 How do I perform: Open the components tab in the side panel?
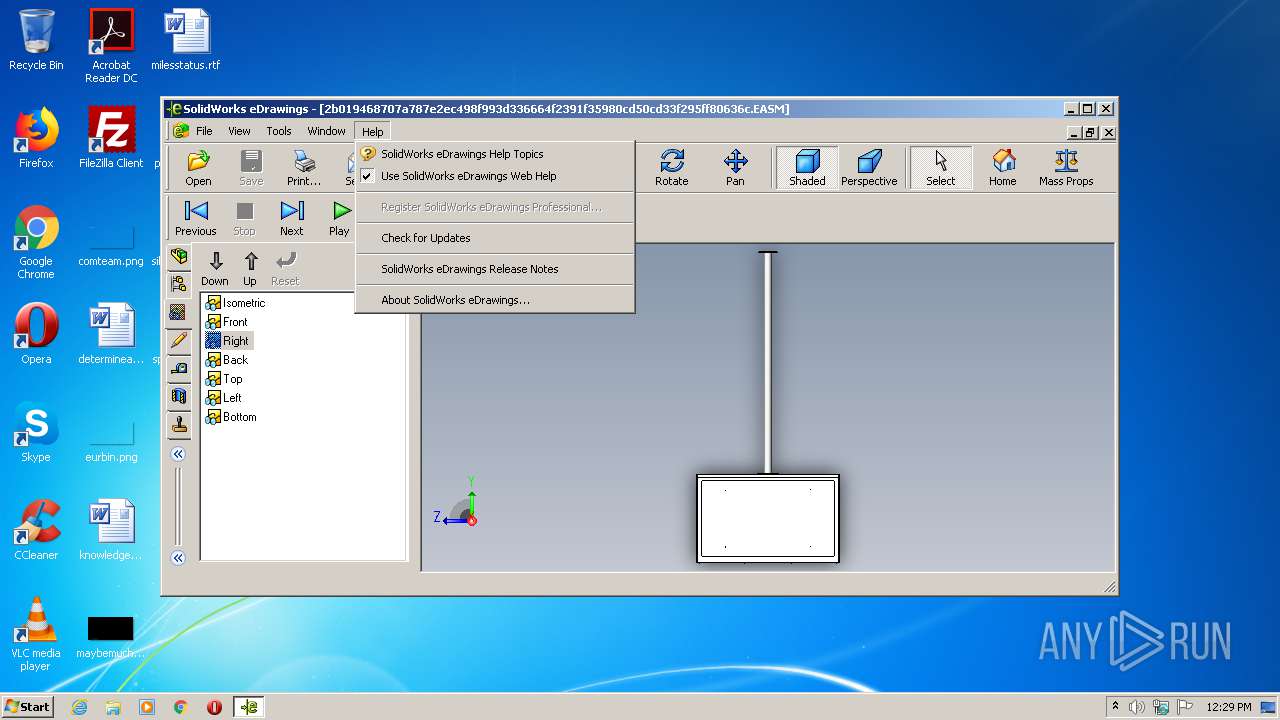click(x=179, y=257)
